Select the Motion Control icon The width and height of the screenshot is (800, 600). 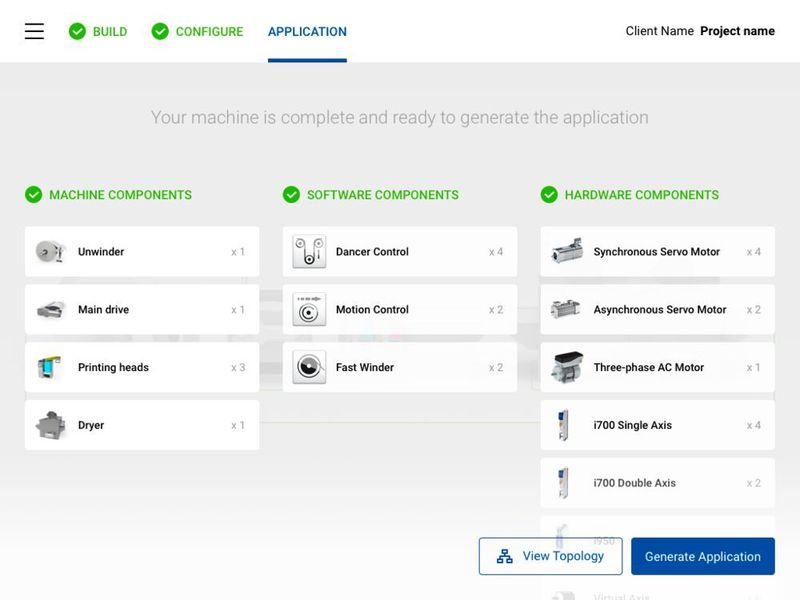(x=309, y=310)
